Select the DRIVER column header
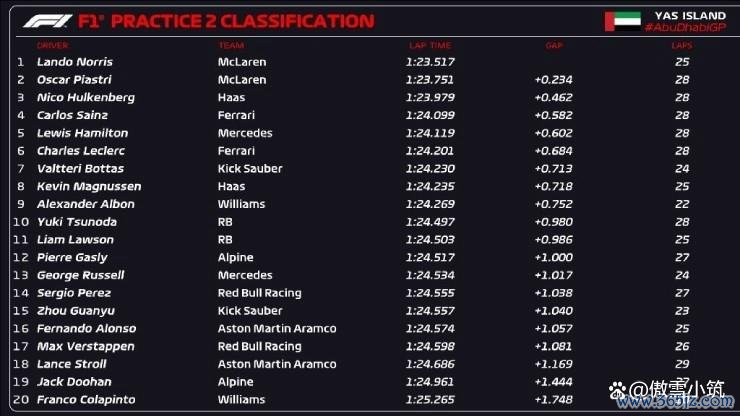This screenshot has width=740, height=416. tap(52, 45)
